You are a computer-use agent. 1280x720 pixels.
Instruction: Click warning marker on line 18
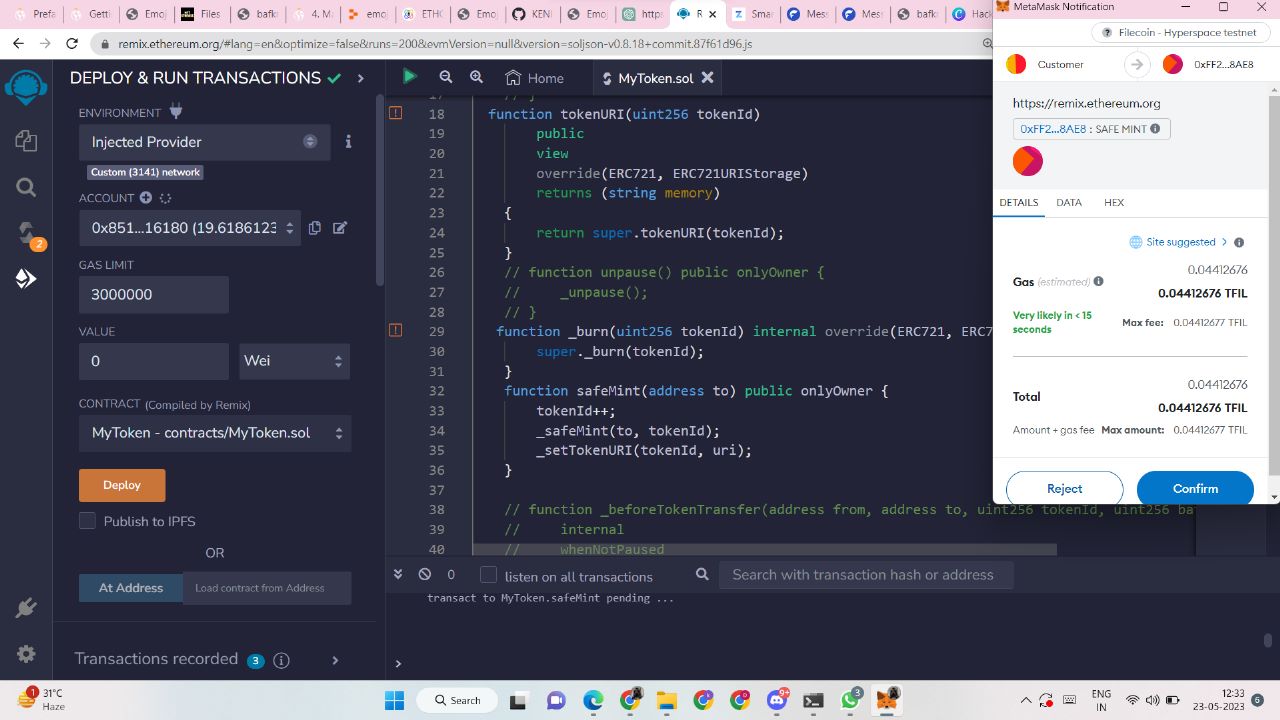pos(395,114)
